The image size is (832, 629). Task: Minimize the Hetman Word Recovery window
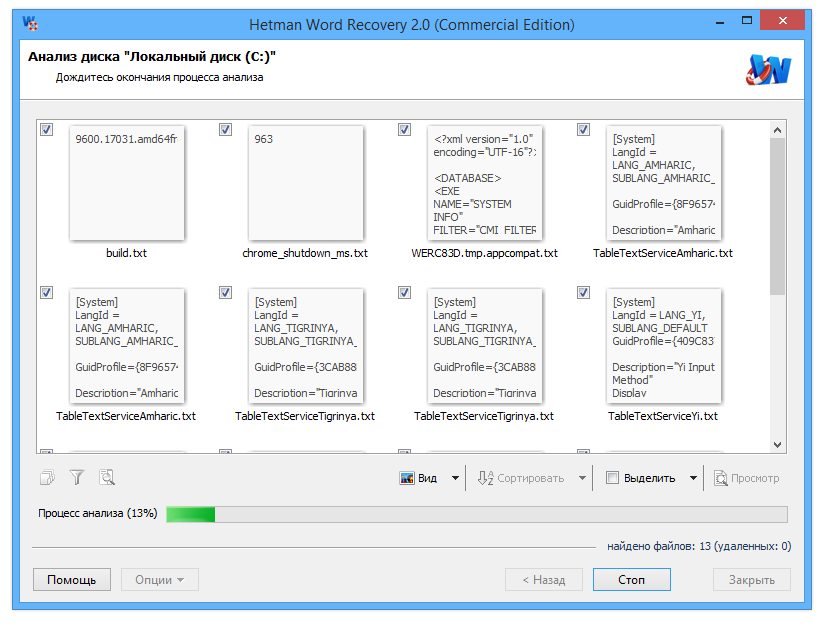pyautogui.click(x=720, y=22)
